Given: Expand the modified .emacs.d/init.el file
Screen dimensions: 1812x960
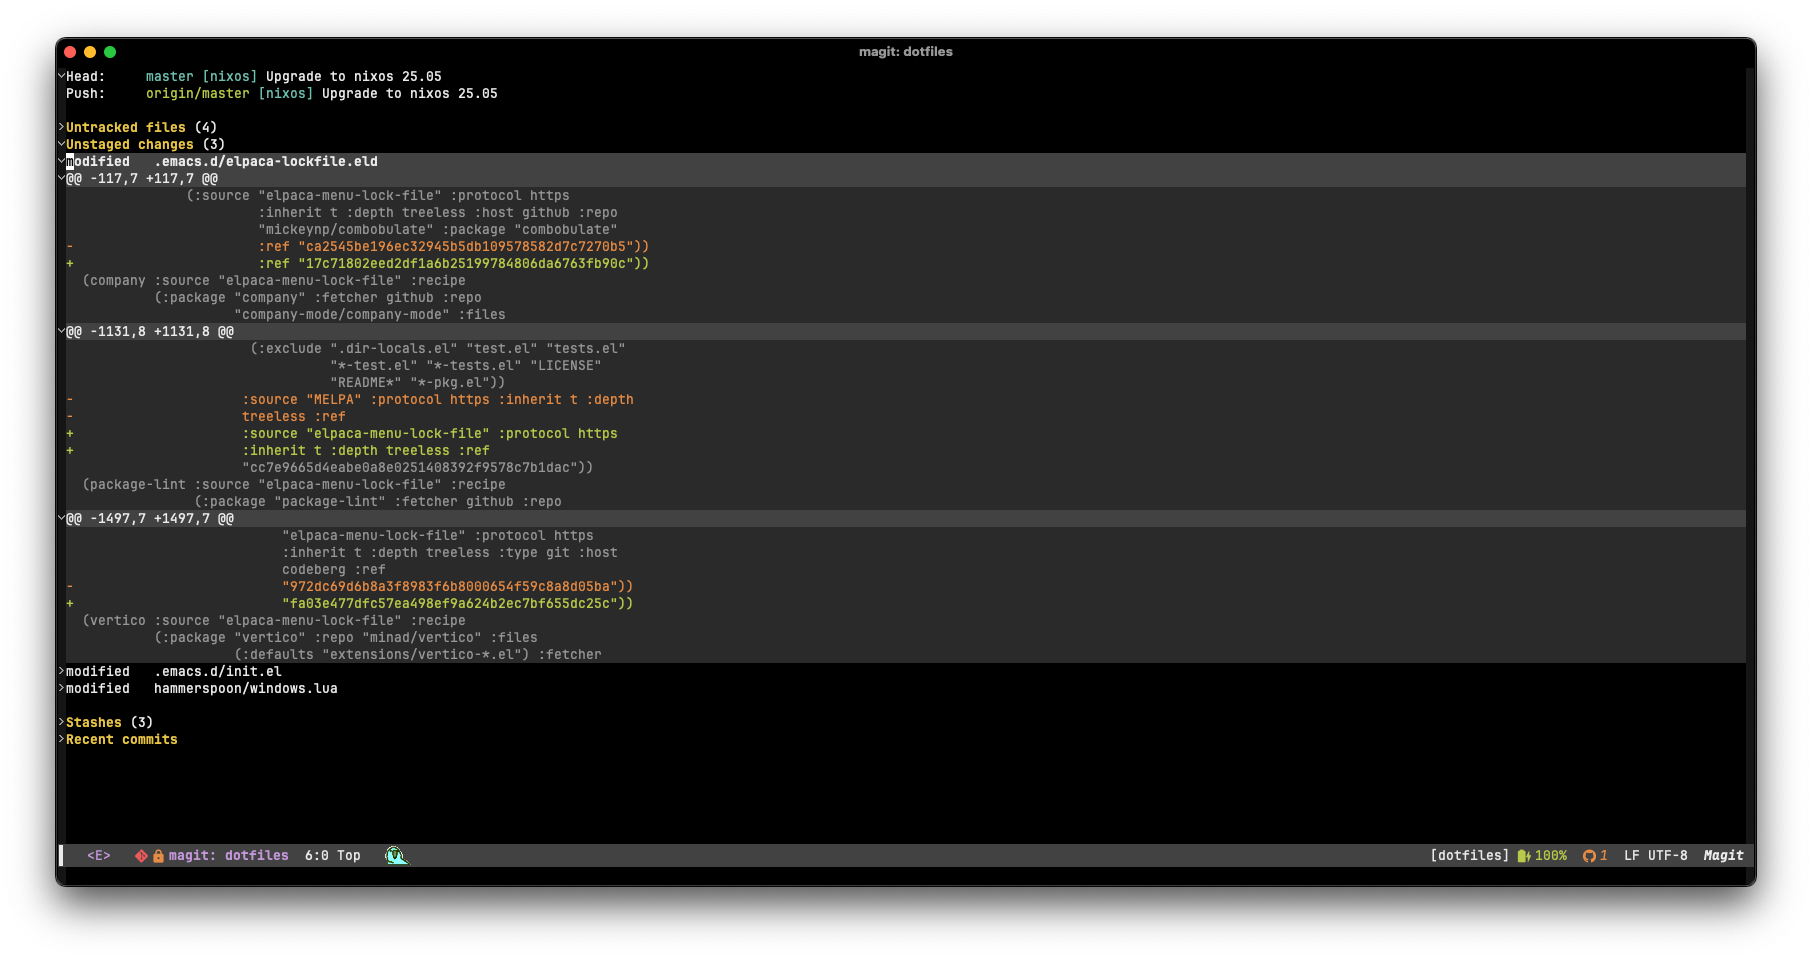Looking at the screenshot, I should [x=174, y=672].
